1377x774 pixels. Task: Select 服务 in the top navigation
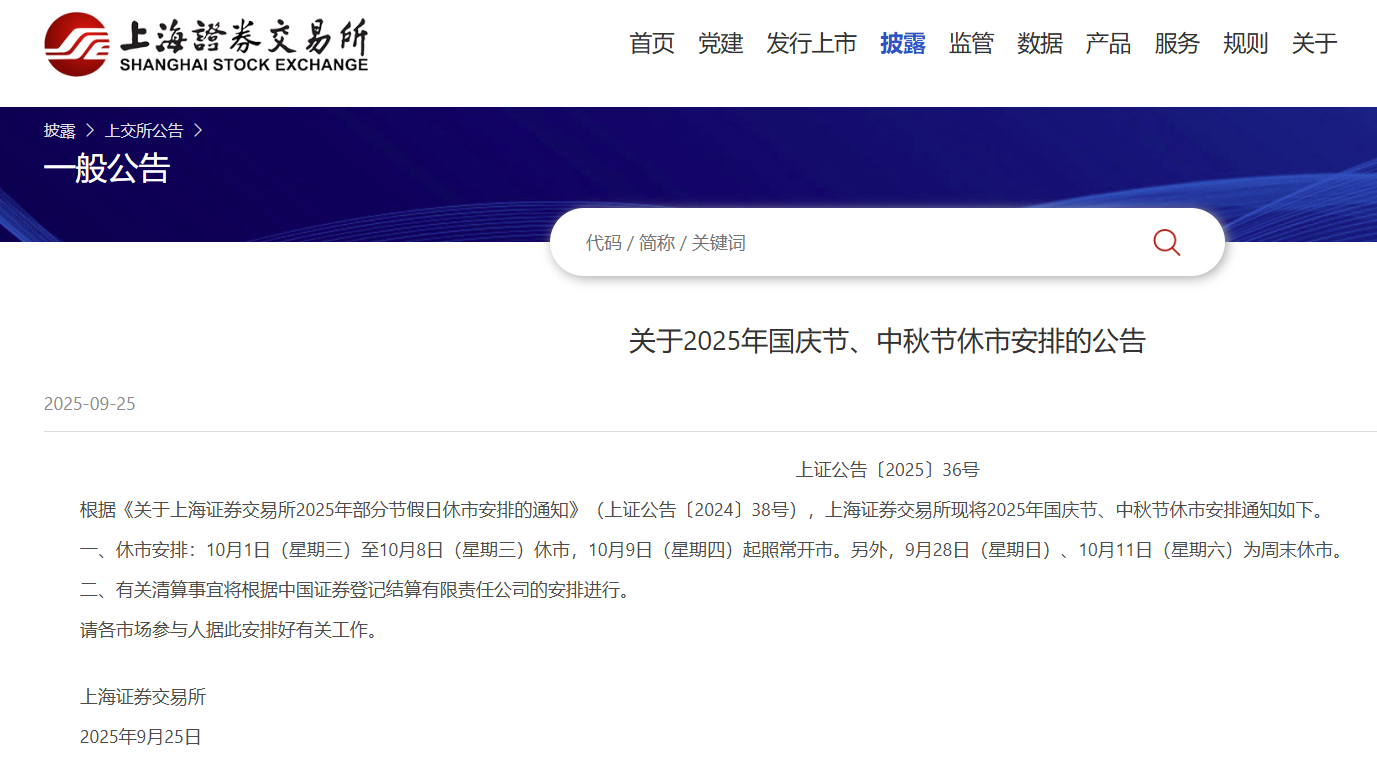point(1177,44)
